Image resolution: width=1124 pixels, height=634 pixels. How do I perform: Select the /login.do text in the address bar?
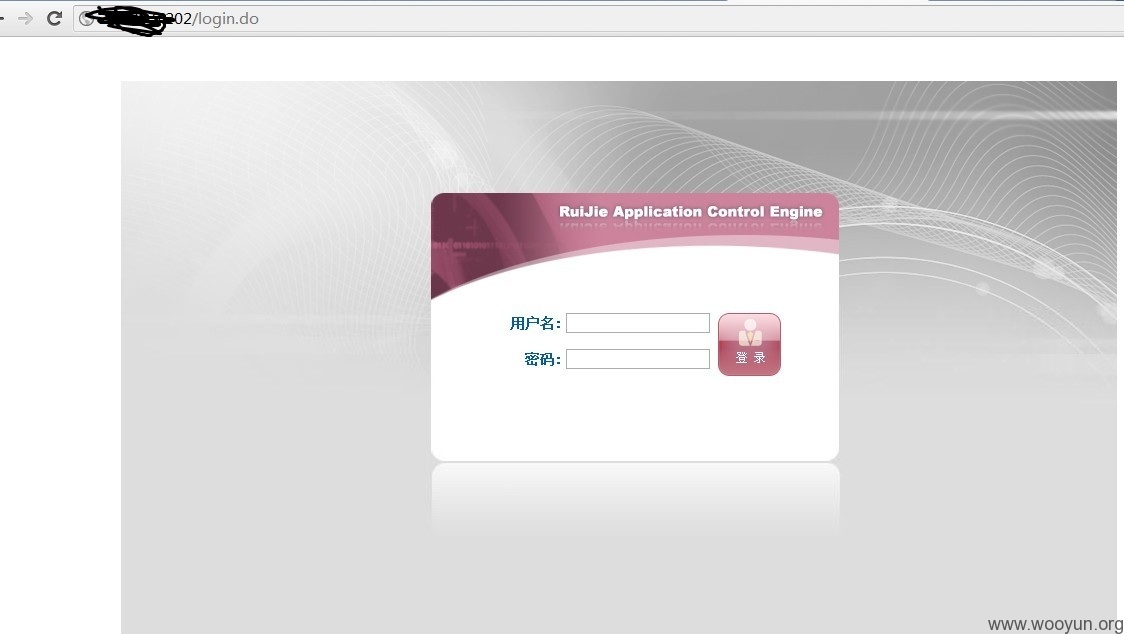(225, 19)
